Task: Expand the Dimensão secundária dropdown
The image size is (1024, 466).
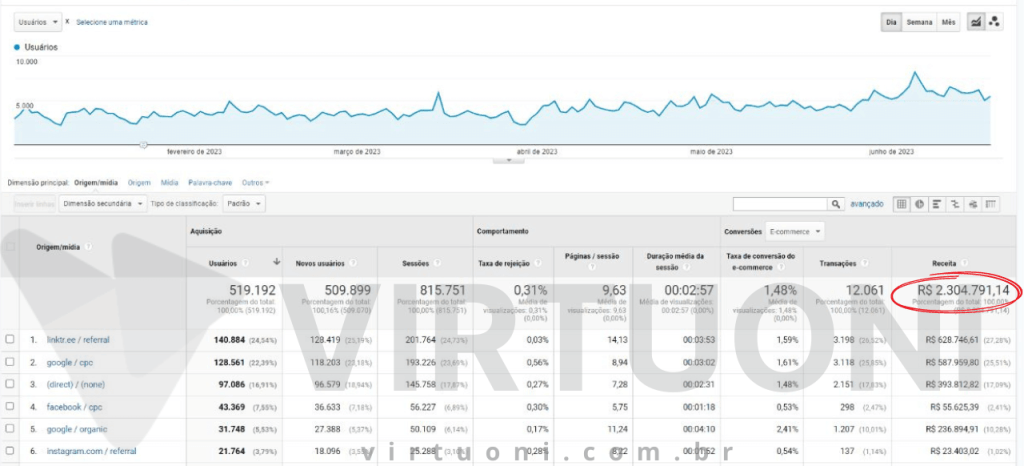Action: click(101, 204)
